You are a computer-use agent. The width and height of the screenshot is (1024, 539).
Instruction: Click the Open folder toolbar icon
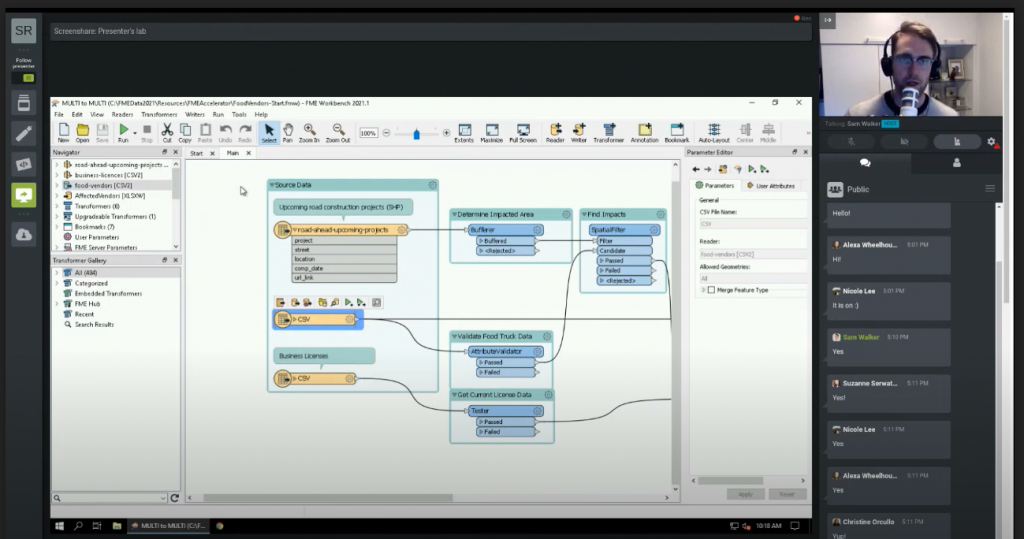tap(82, 133)
